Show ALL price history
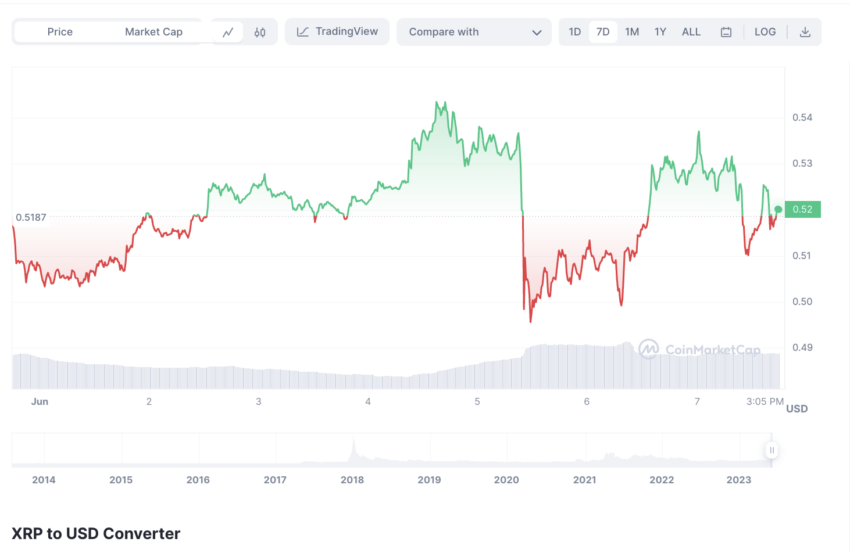The height and width of the screenshot is (553, 850). [x=691, y=32]
